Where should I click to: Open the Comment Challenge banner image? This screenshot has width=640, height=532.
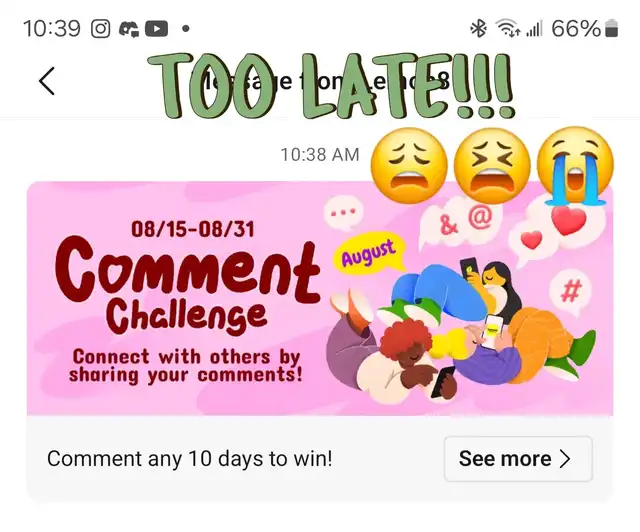pos(320,299)
